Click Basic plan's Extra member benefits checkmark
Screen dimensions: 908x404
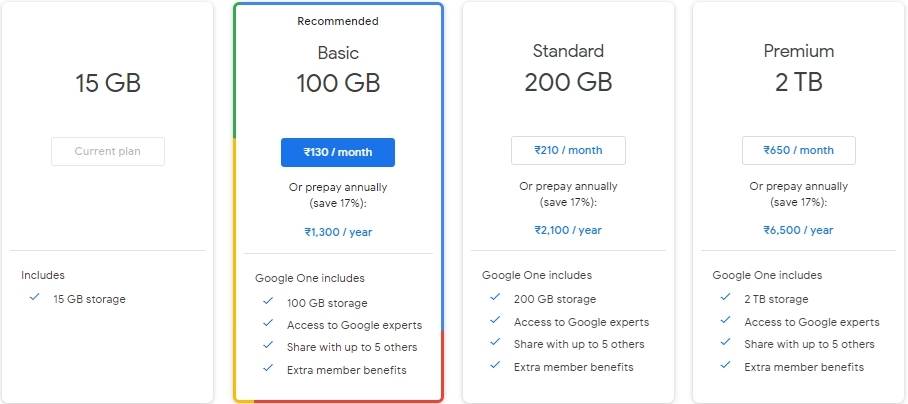click(x=268, y=369)
